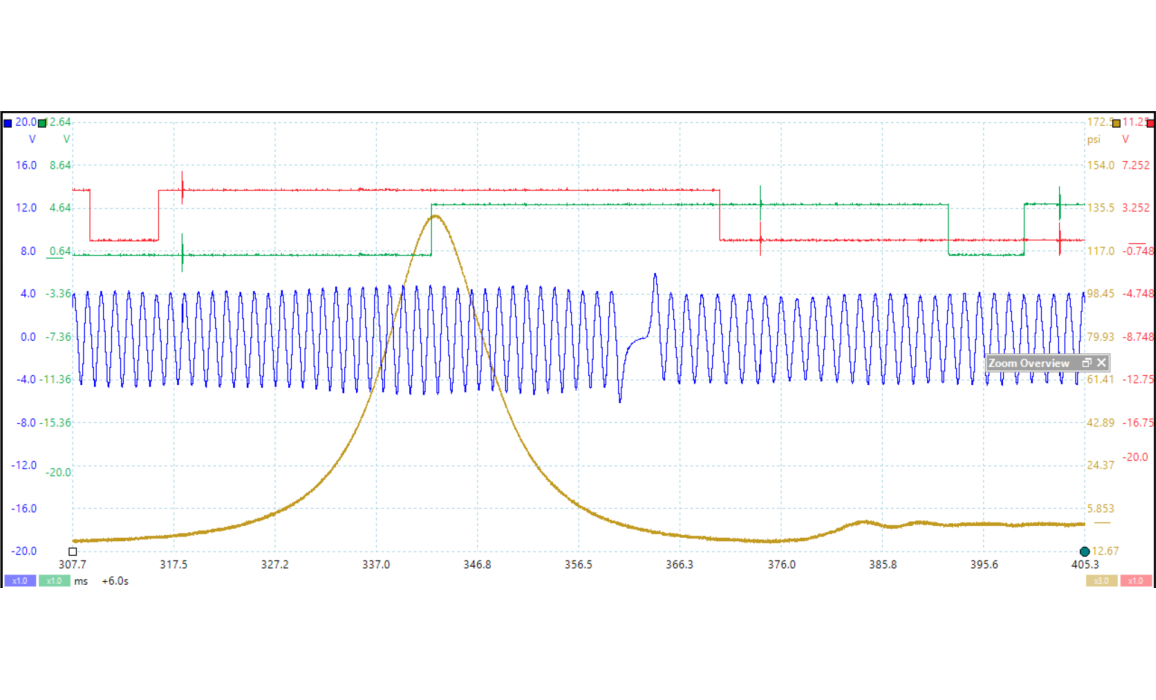Click the blue channel A square marker
Image resolution: width=1156 pixels, height=700 pixels.
point(8,123)
